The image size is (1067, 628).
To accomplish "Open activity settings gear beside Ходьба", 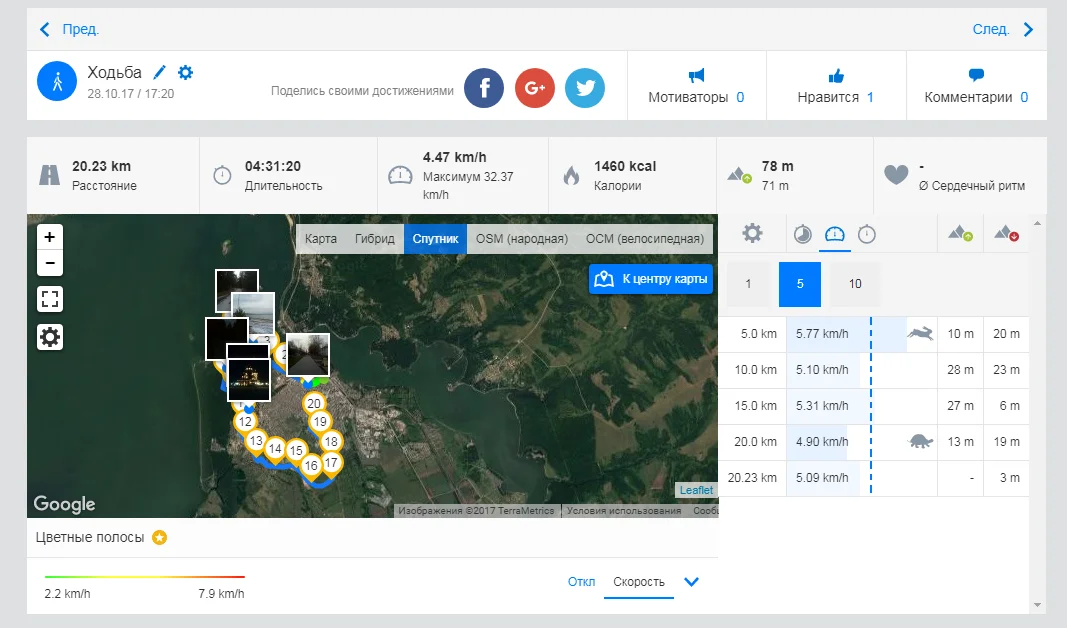I will click(x=185, y=73).
